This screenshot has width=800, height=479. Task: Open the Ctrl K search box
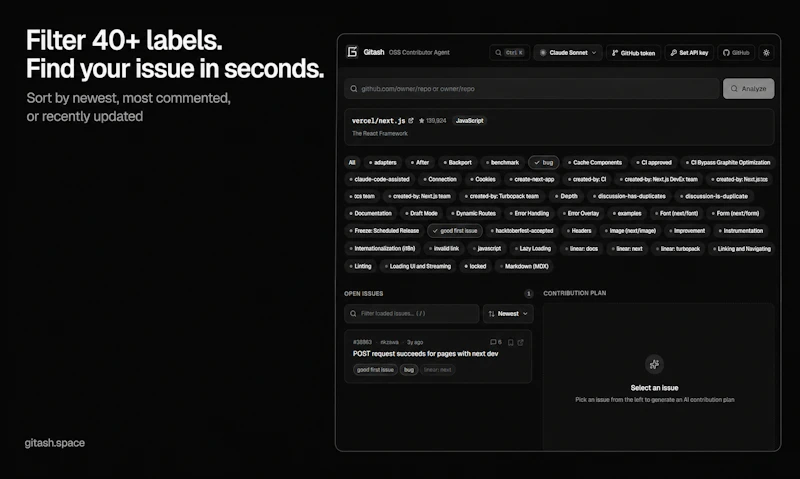tap(509, 53)
